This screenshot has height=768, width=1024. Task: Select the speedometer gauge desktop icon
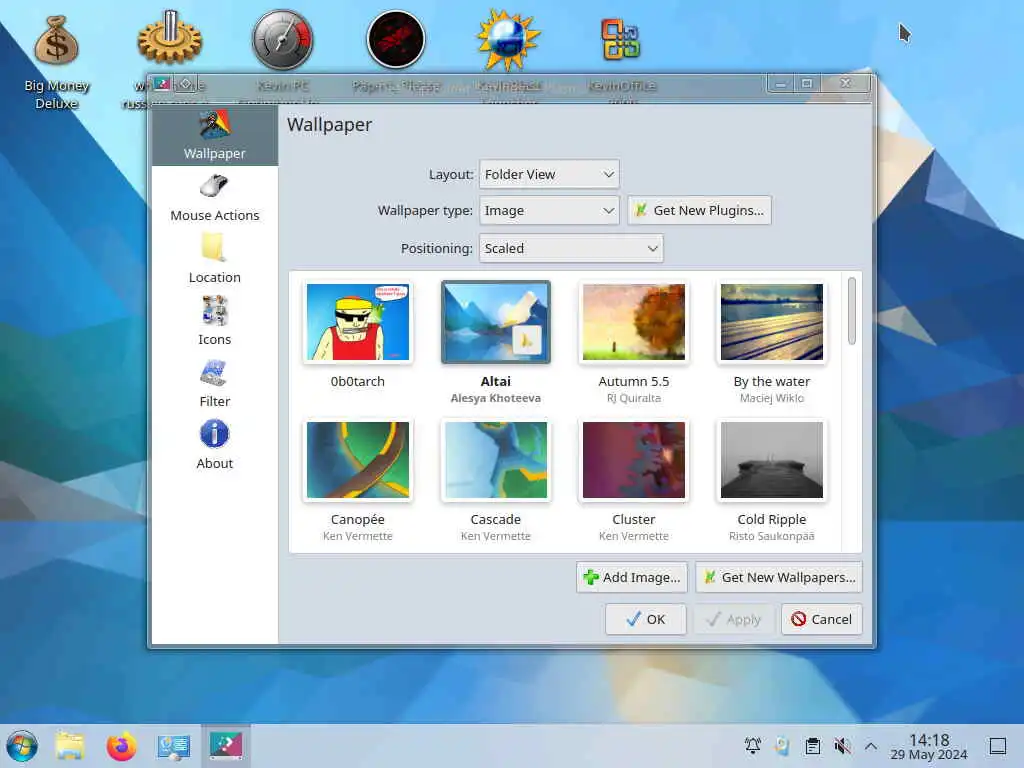click(x=283, y=40)
